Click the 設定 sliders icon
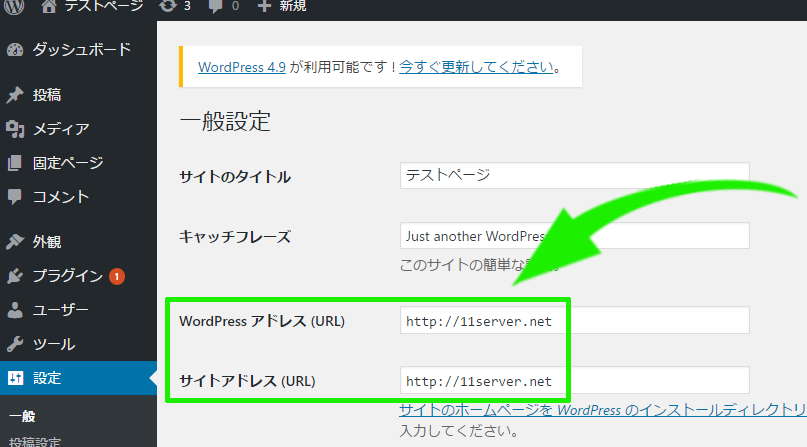The height and width of the screenshot is (447, 807). [15, 378]
